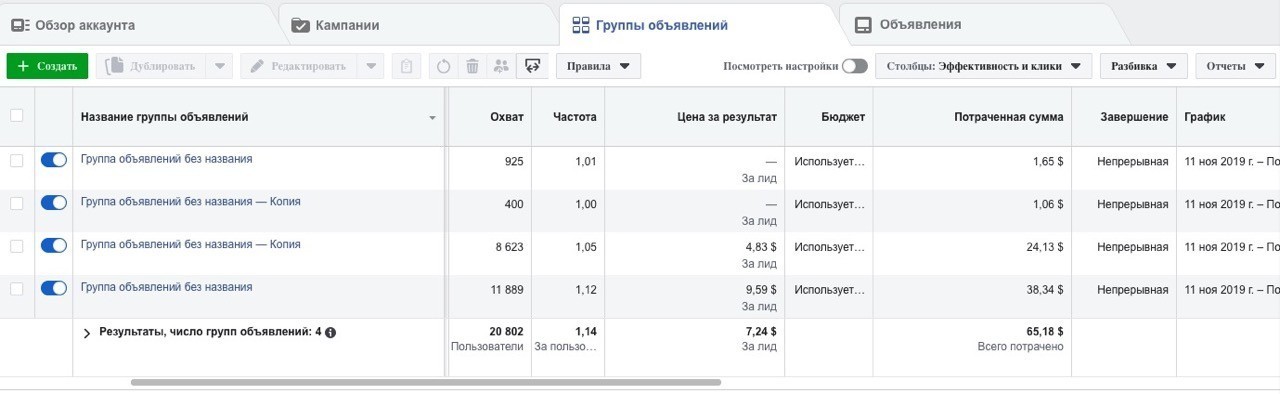Turn off ad set with reach 11 889
The width and height of the screenshot is (1280, 394).
pyautogui.click(x=54, y=289)
